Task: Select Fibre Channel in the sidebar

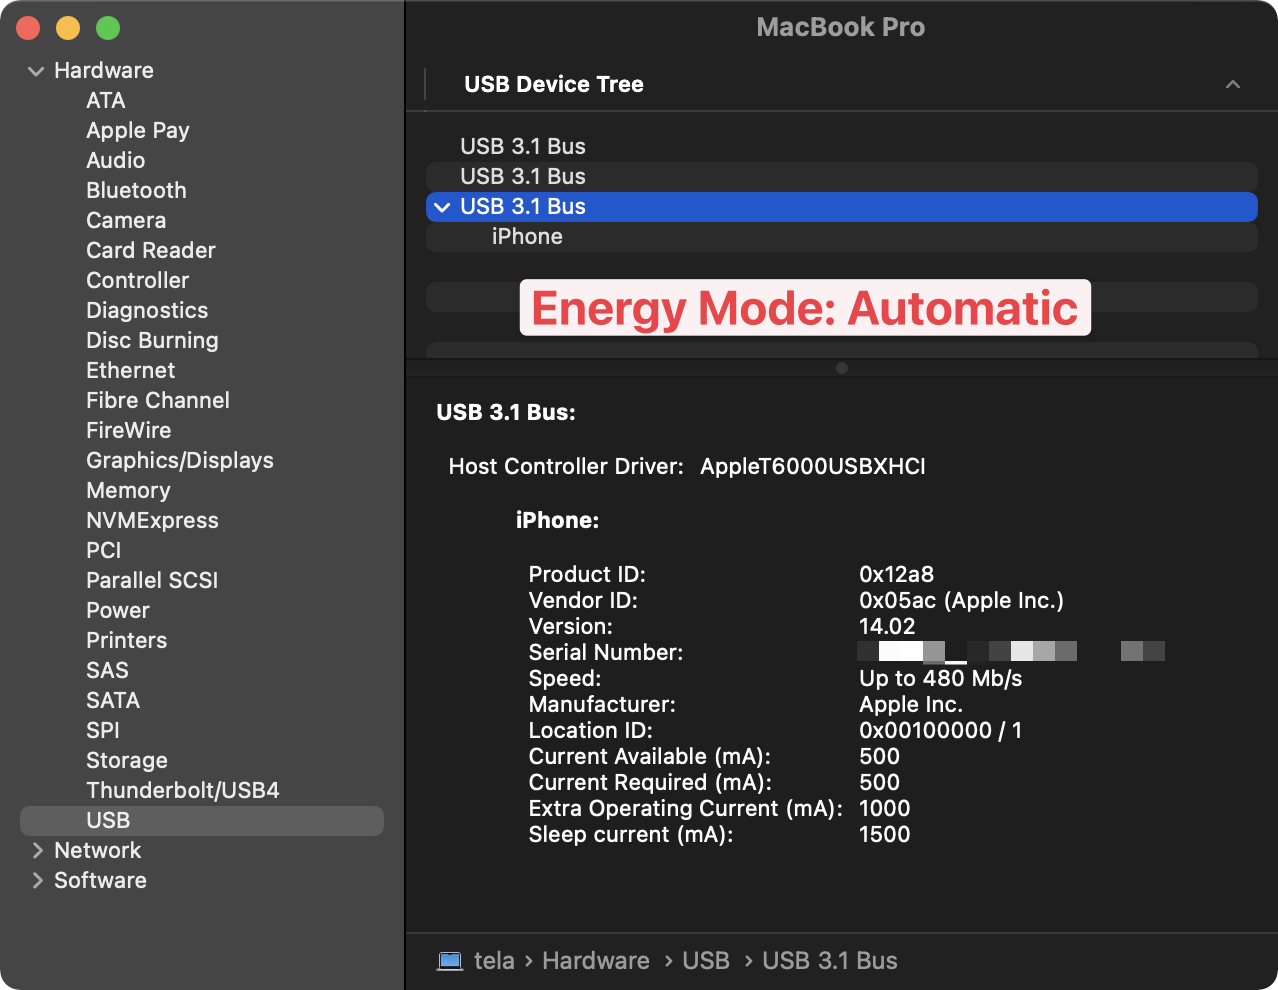Action: click(158, 401)
